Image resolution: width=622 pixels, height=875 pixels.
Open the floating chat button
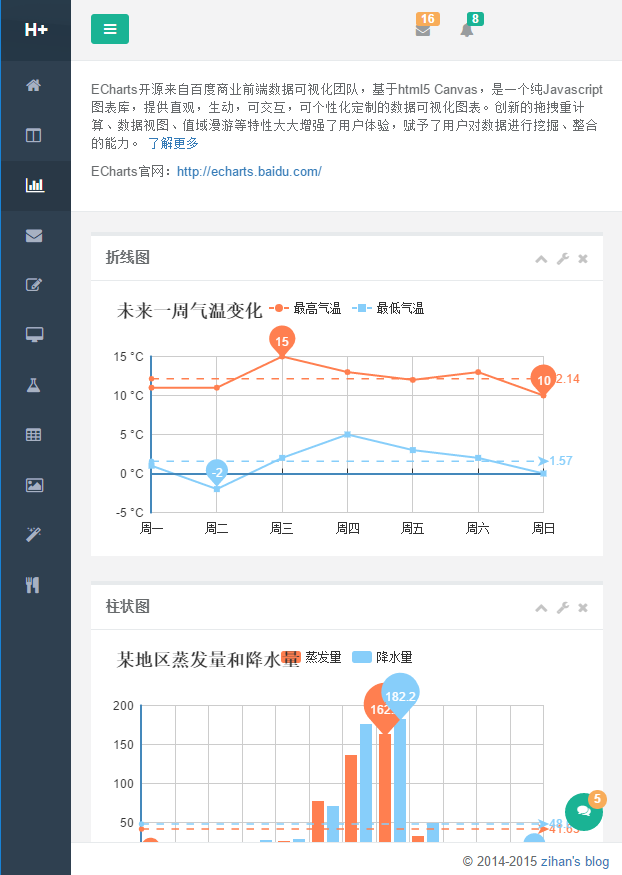pos(583,811)
